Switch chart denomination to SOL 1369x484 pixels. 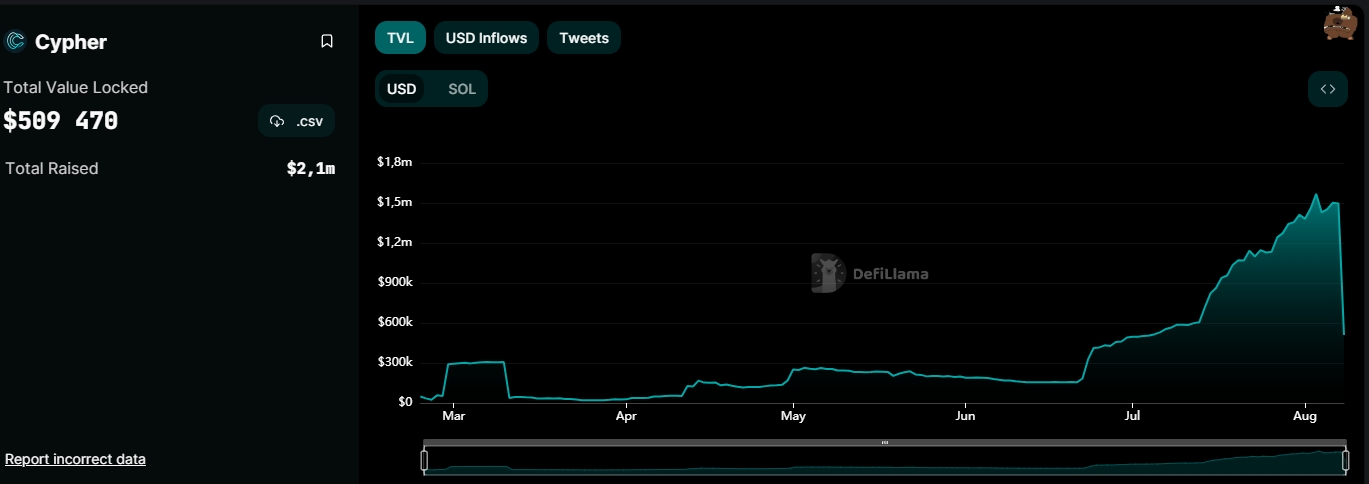[x=462, y=89]
